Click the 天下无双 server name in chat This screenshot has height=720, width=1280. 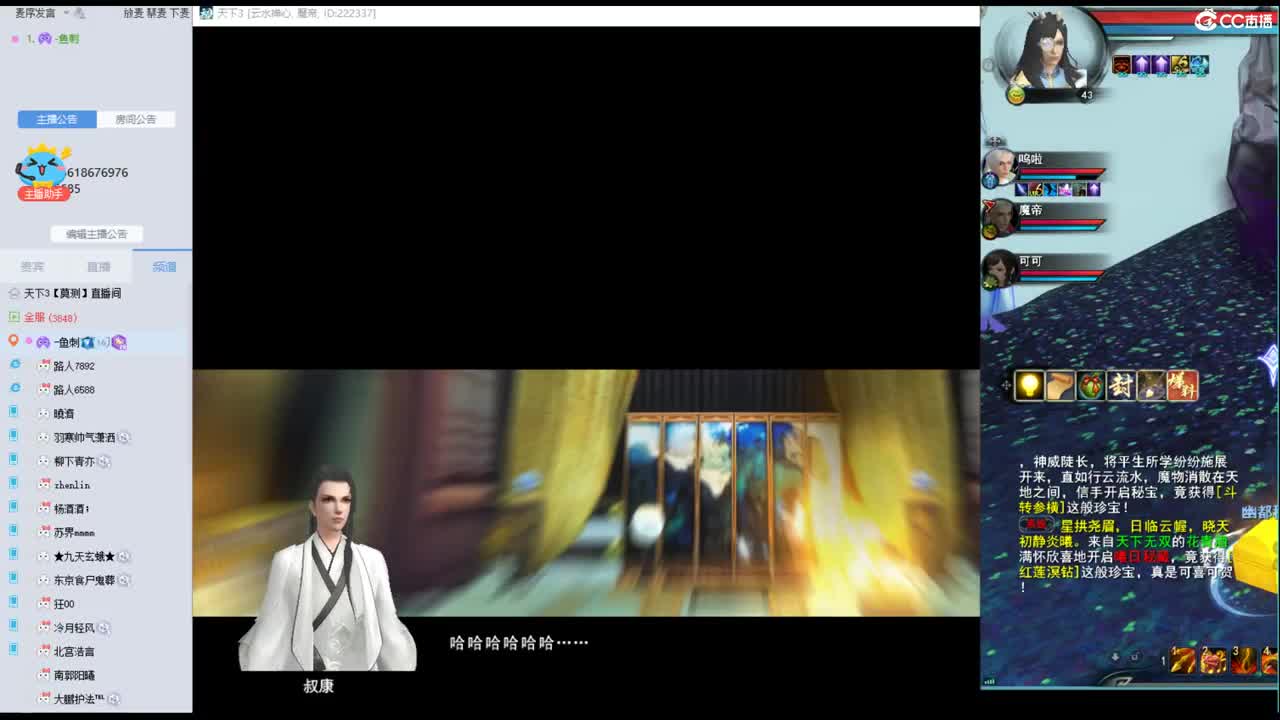tap(1143, 541)
